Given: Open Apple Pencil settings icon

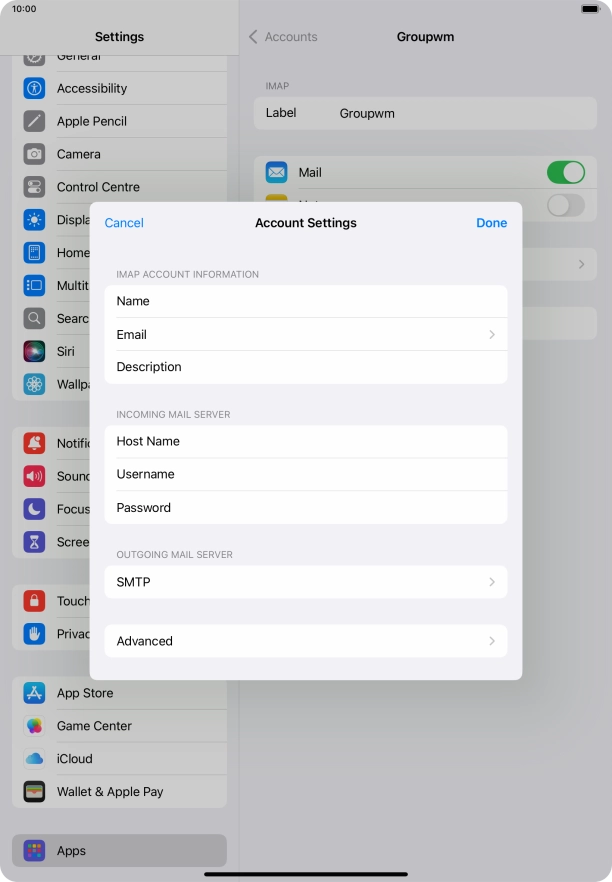Looking at the screenshot, I should tap(35, 121).
